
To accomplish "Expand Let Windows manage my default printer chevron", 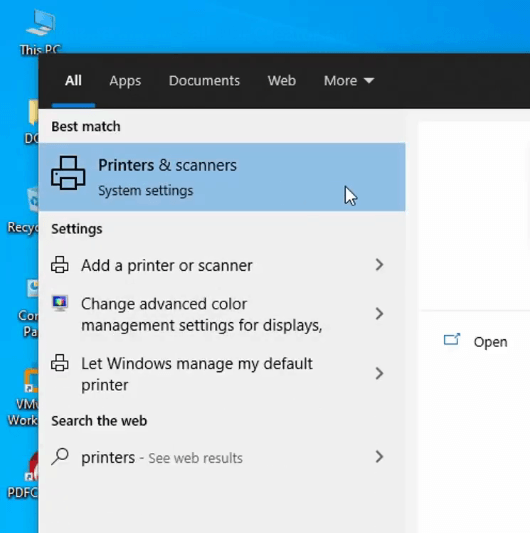I will 379,373.
